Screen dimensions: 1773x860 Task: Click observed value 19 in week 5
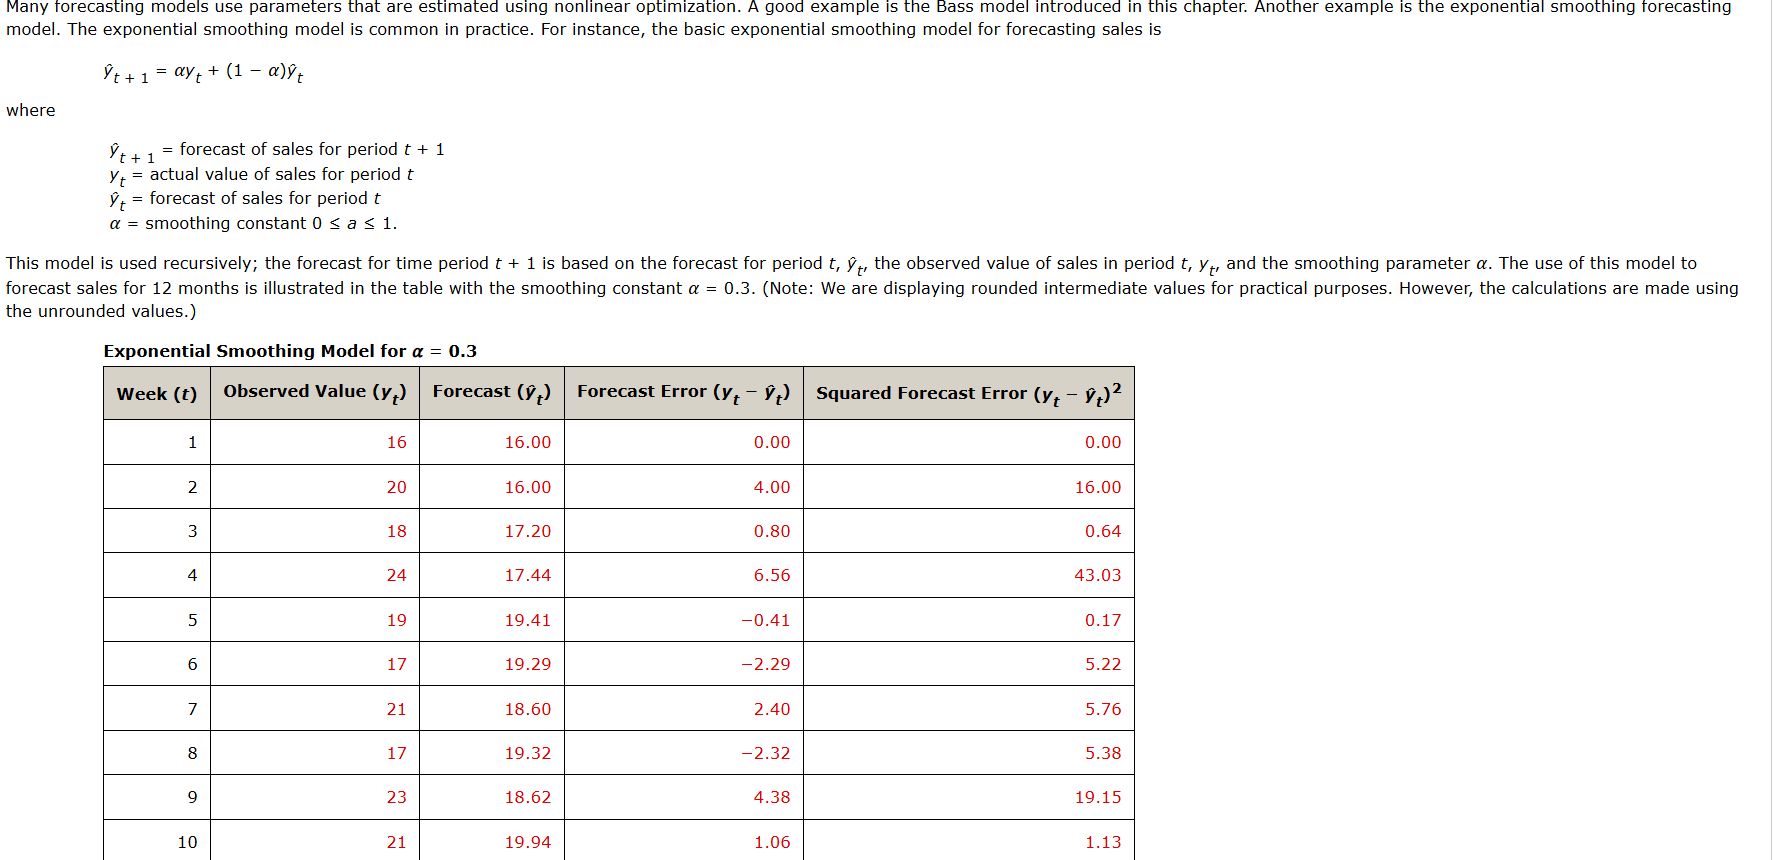pyautogui.click(x=397, y=620)
